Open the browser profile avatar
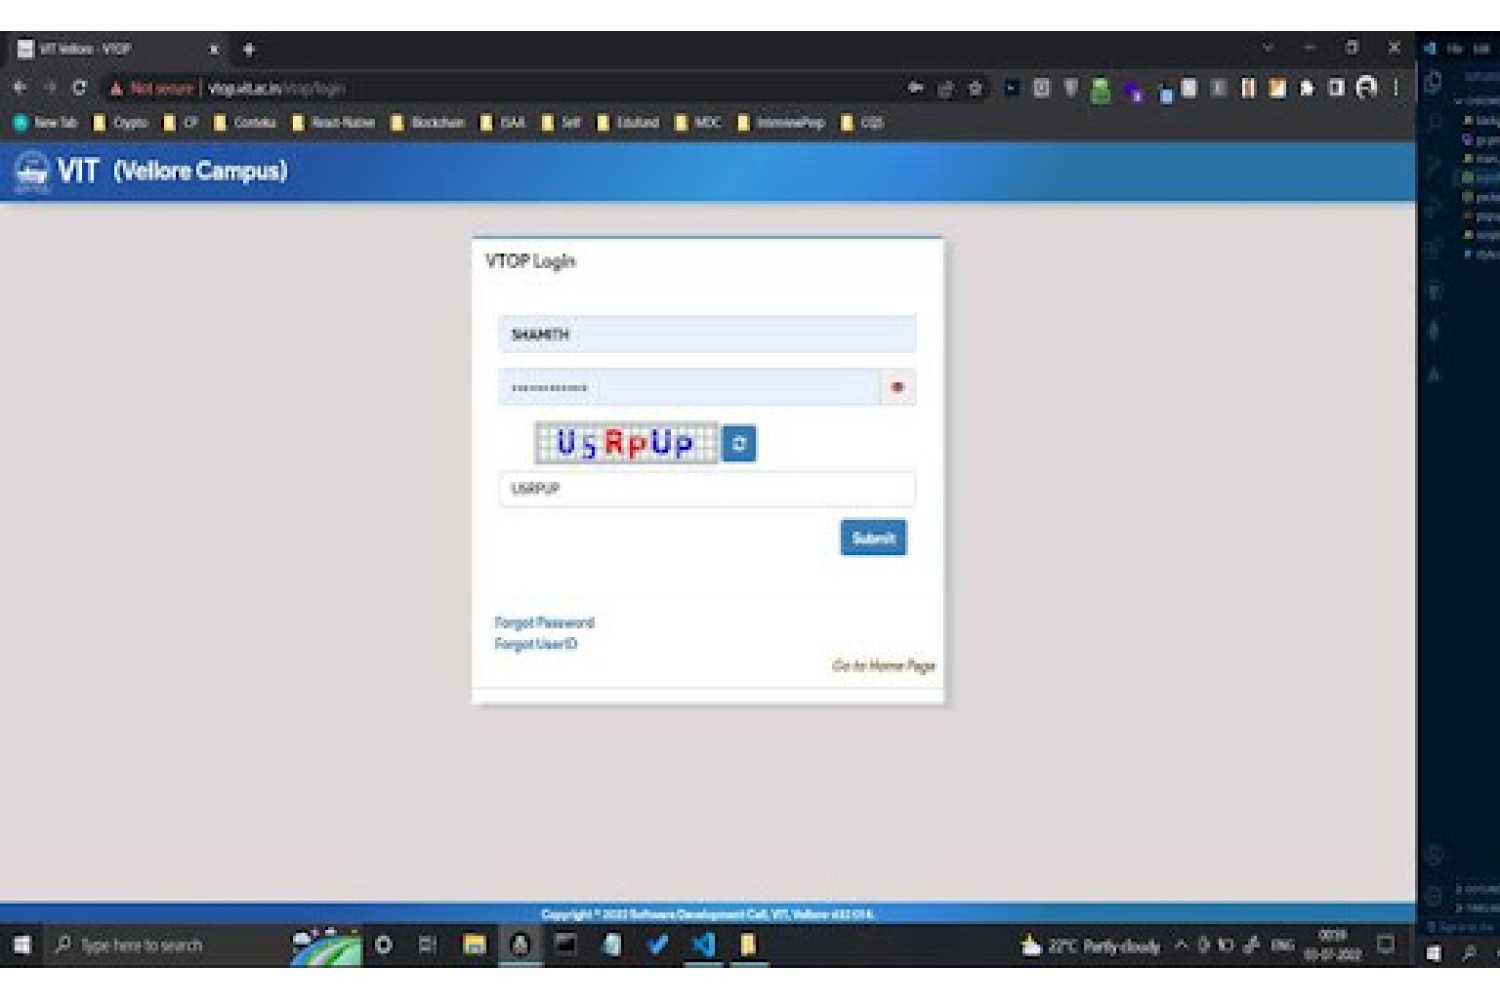The image size is (1500, 1000). coord(1366,88)
